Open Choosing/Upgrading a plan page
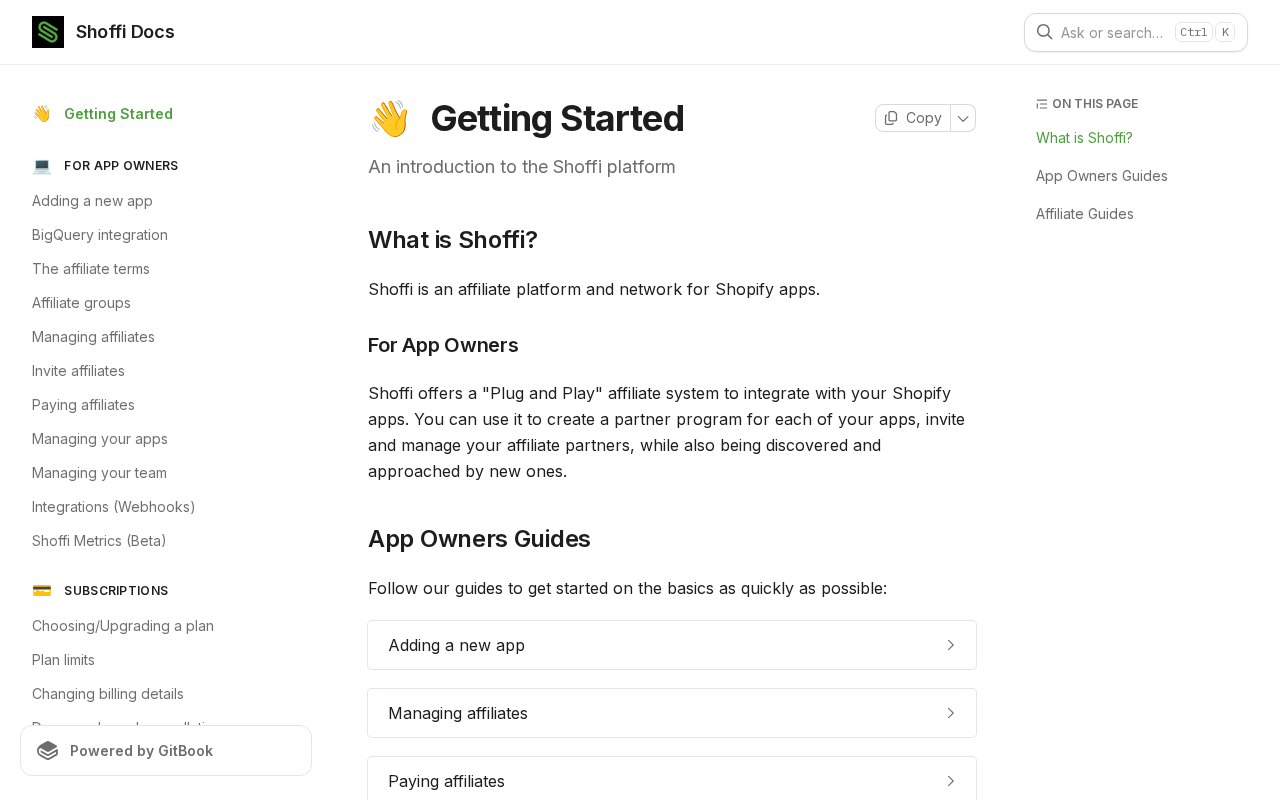 pyautogui.click(x=123, y=626)
